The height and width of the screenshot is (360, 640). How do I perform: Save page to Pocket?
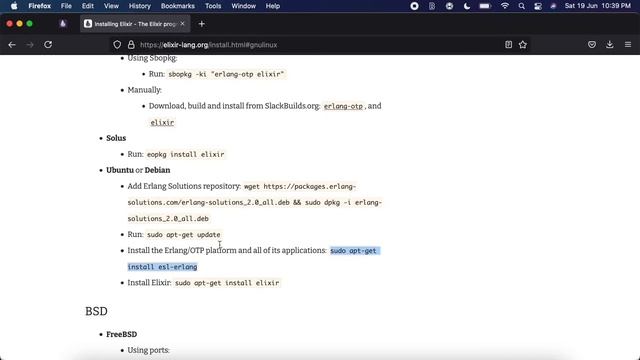592,45
